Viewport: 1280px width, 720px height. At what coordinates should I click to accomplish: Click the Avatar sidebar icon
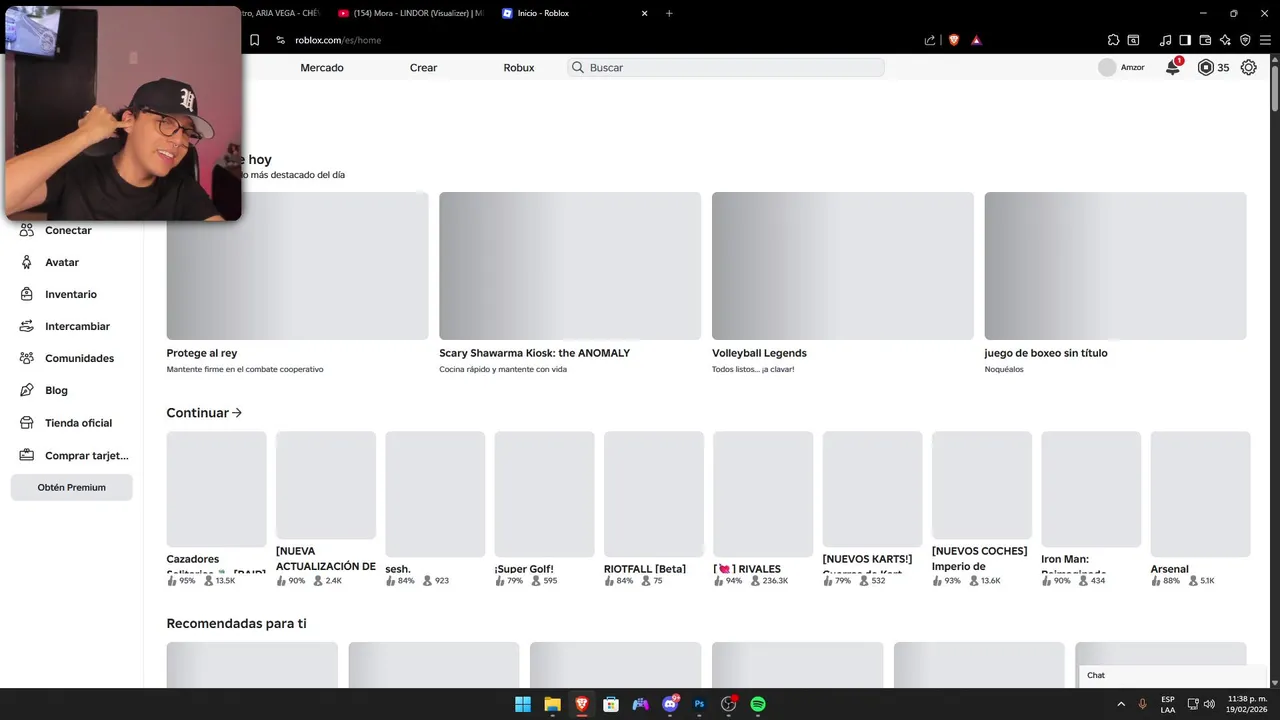[27, 262]
